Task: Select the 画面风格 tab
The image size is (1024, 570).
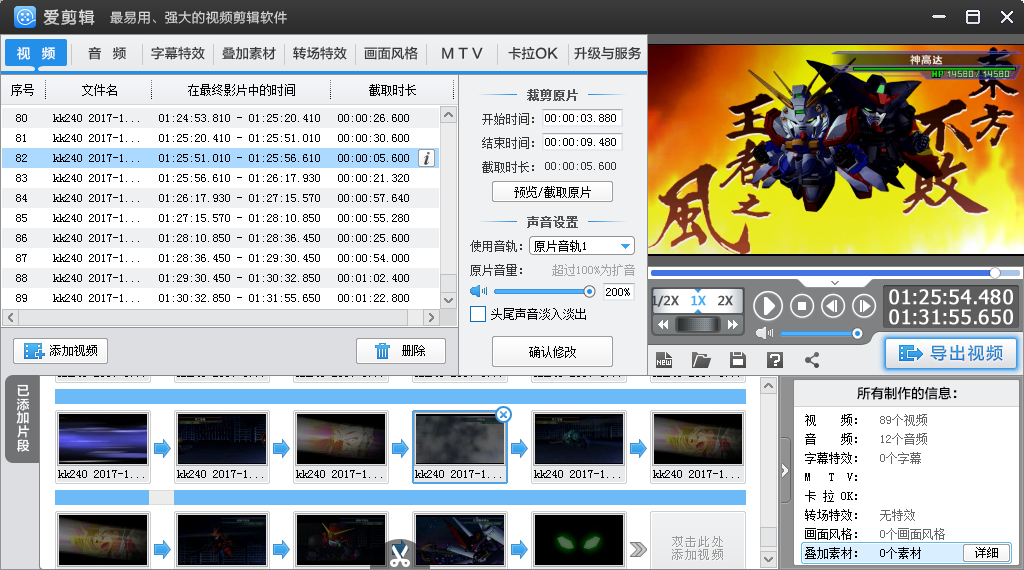Action: tap(391, 54)
